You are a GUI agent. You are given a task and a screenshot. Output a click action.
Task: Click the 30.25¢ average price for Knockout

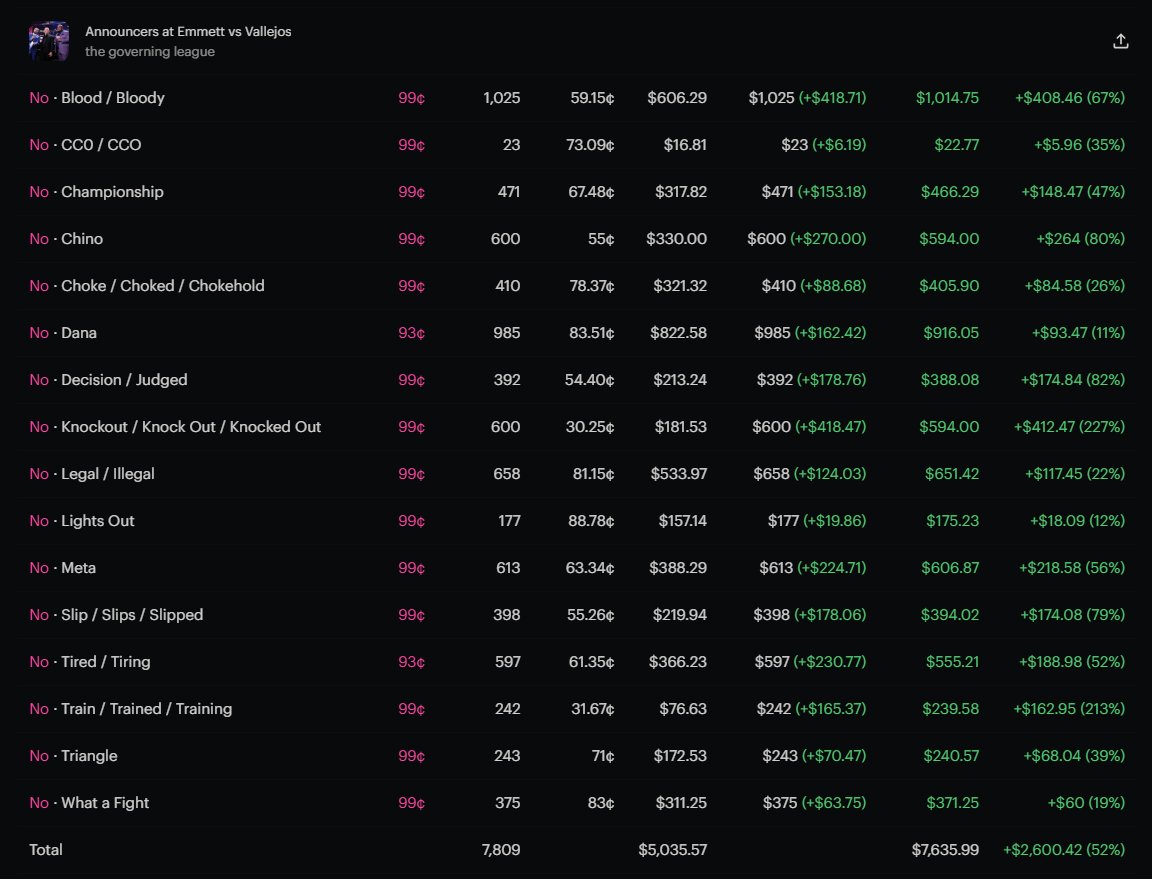coord(590,427)
